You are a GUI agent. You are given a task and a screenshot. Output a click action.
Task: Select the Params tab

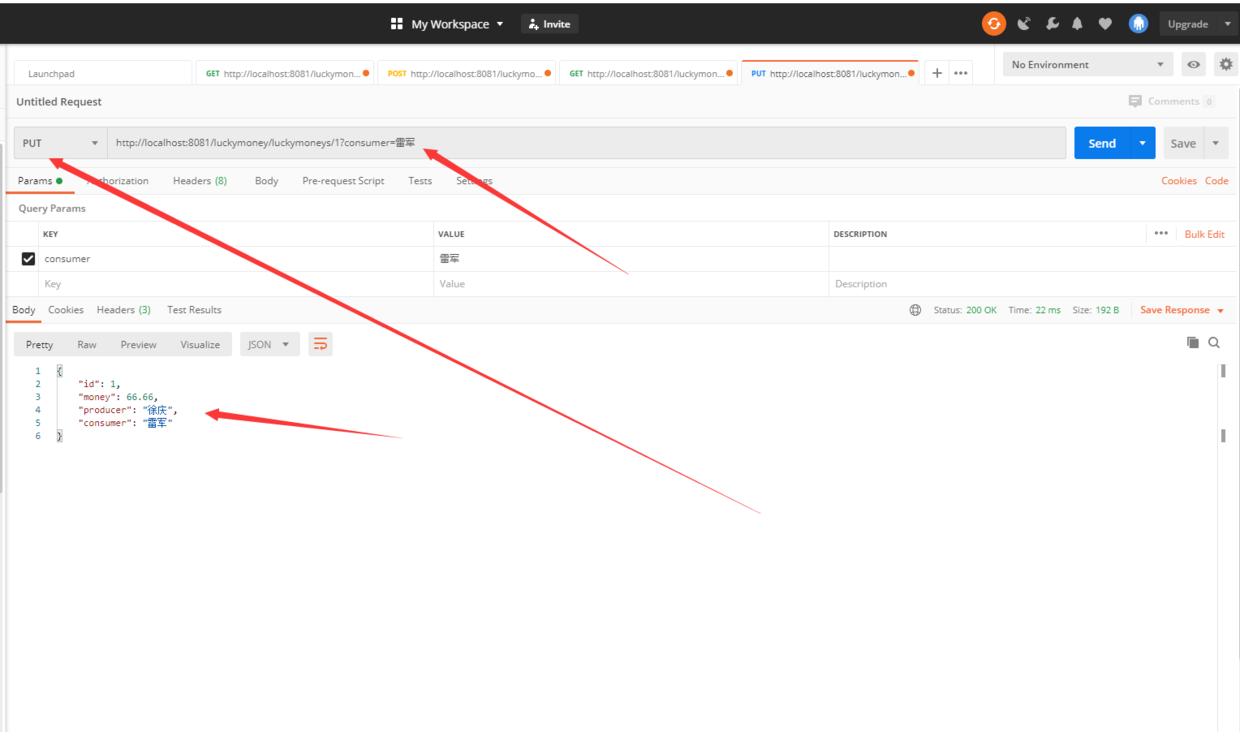click(x=40, y=181)
